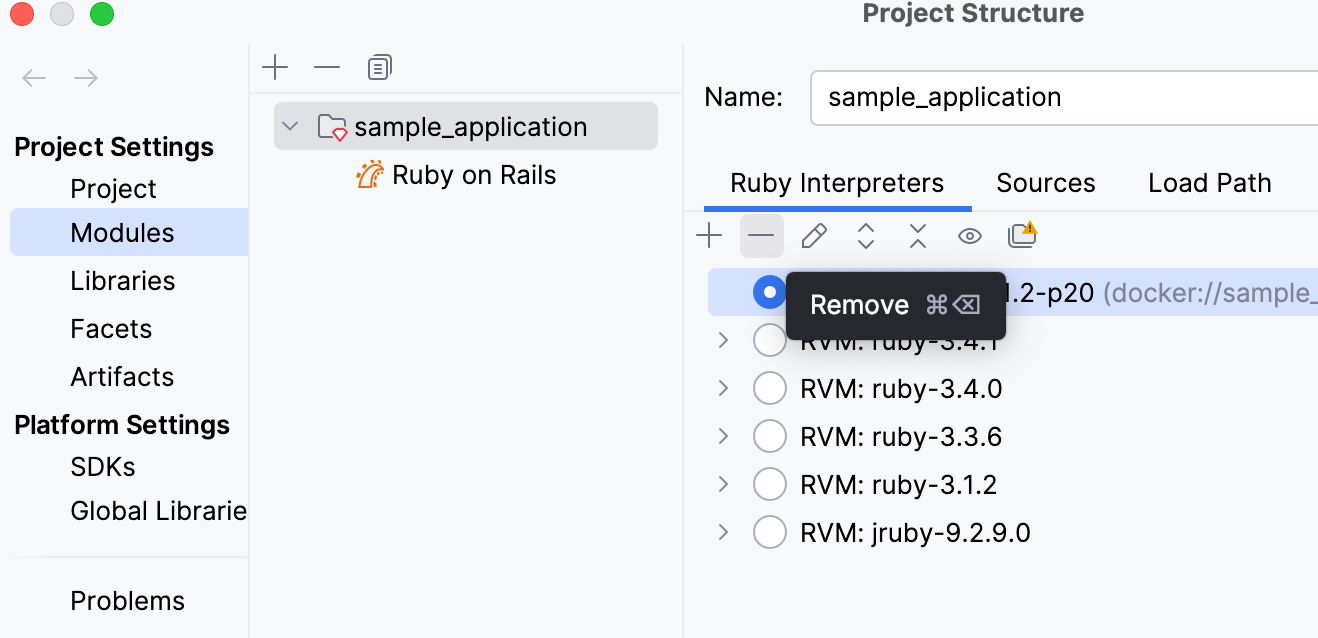Click Remove in the tooltip
This screenshot has height=638, width=1318.
click(x=860, y=305)
